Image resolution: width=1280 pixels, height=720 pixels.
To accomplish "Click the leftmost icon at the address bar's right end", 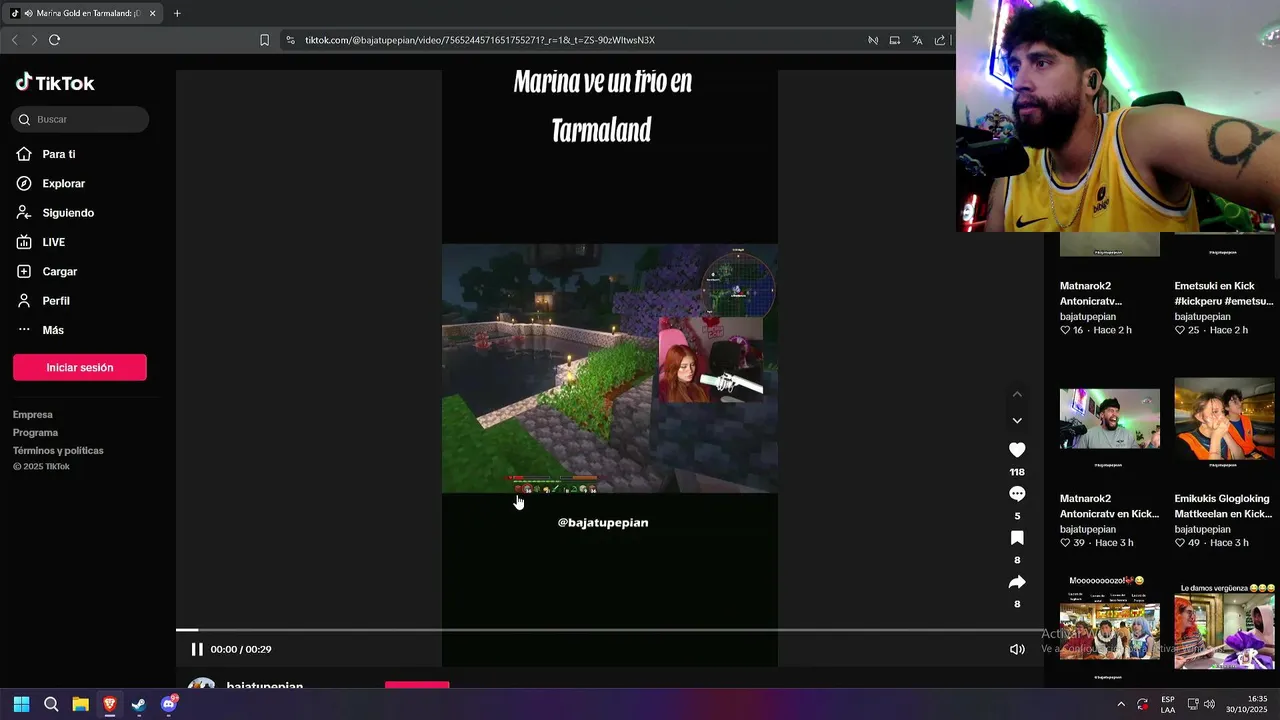I will click(x=873, y=40).
